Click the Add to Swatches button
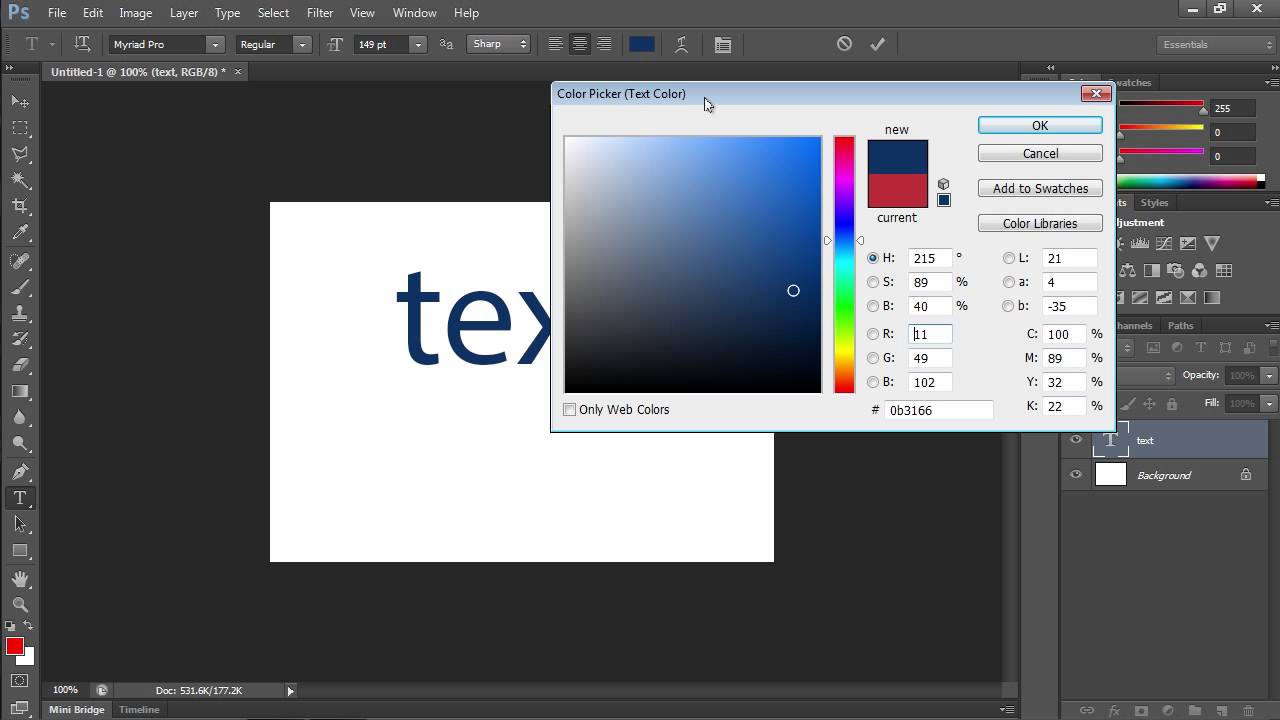Viewport: 1280px width, 720px height. click(x=1040, y=188)
